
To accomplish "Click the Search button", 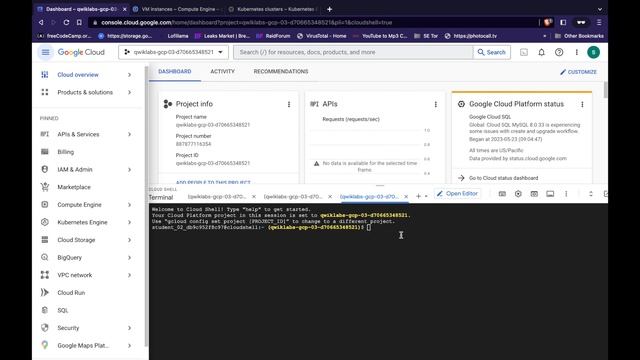I will (x=492, y=52).
